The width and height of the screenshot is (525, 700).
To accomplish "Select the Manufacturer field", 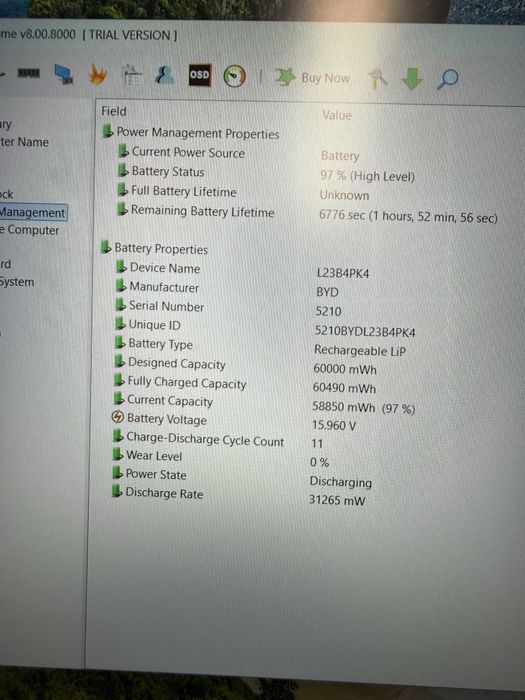I will (164, 287).
